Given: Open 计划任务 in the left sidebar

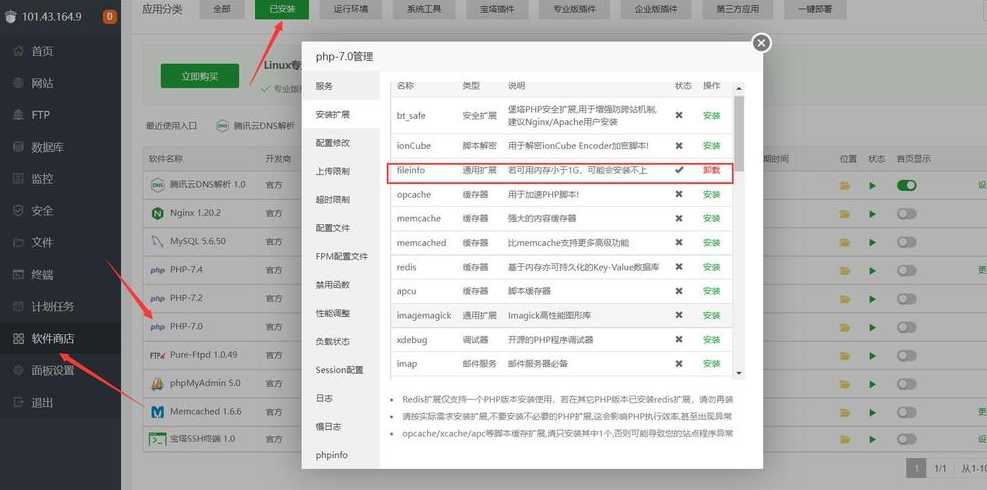Looking at the screenshot, I should pos(52,307).
